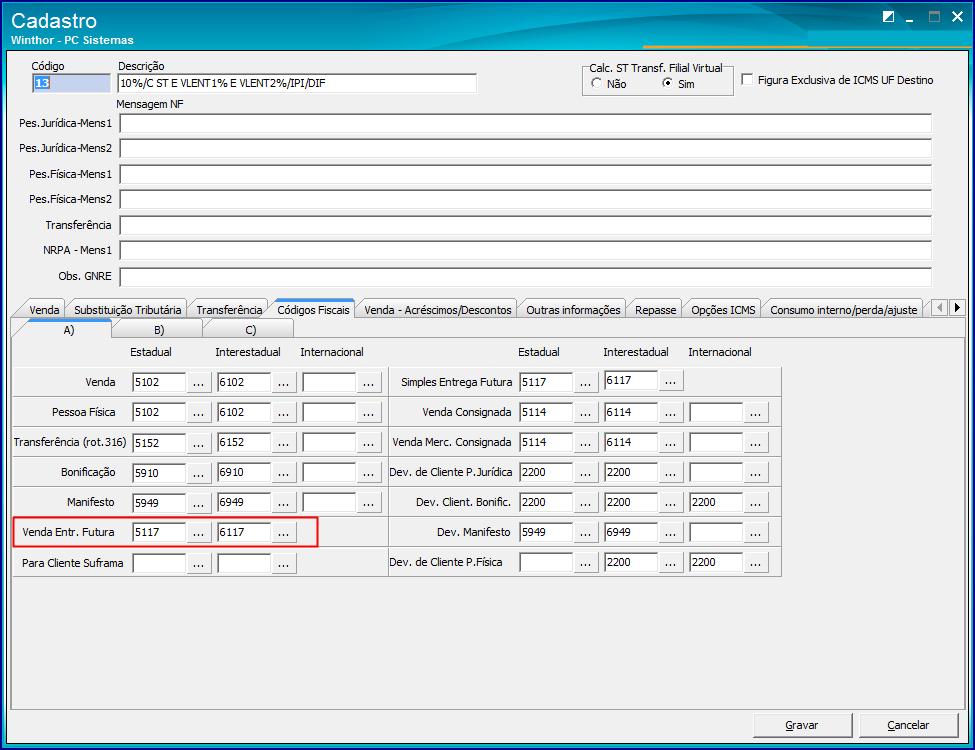975x750 pixels.
Task: Focus the Código field
Action: (x=72, y=83)
